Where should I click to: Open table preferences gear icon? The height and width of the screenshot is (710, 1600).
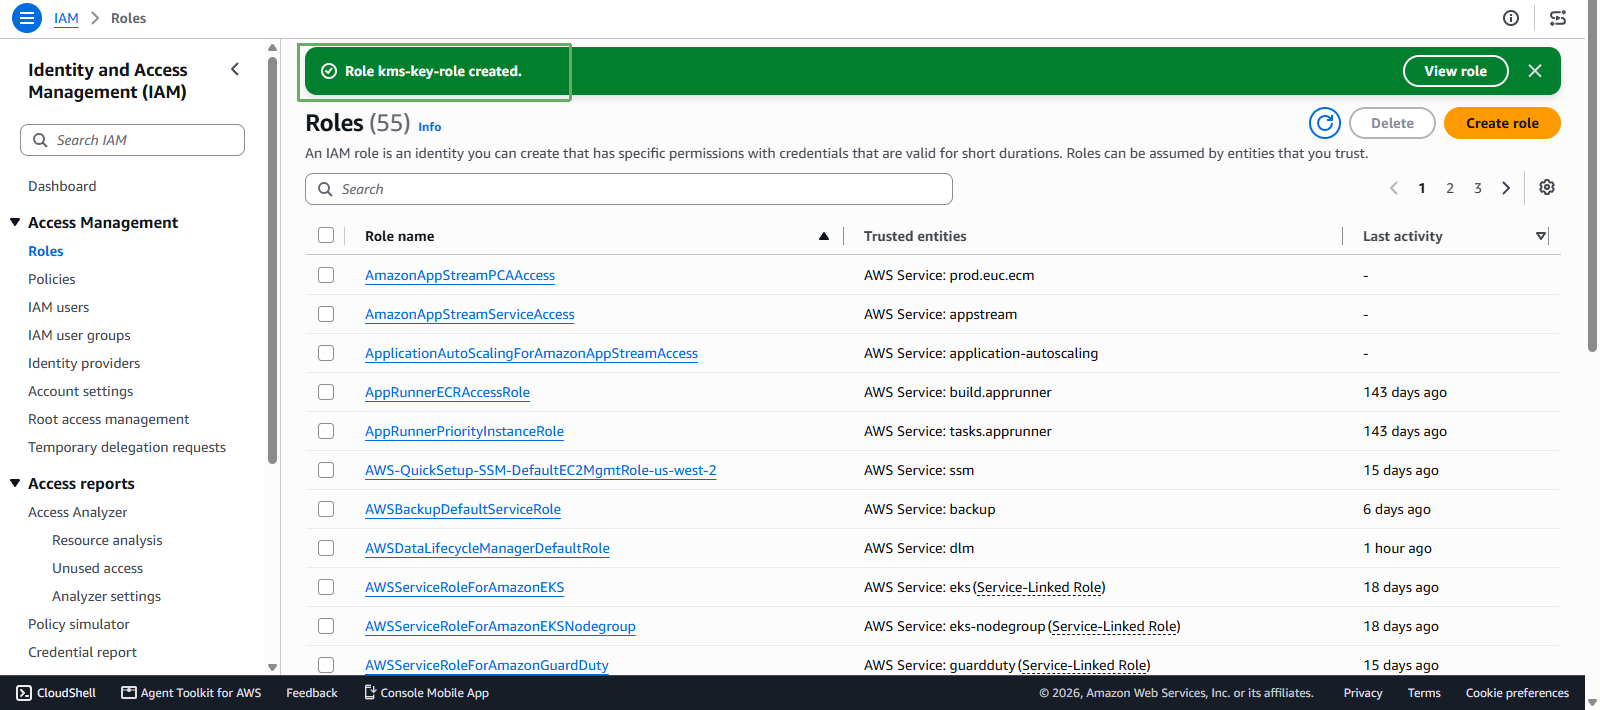coord(1547,188)
